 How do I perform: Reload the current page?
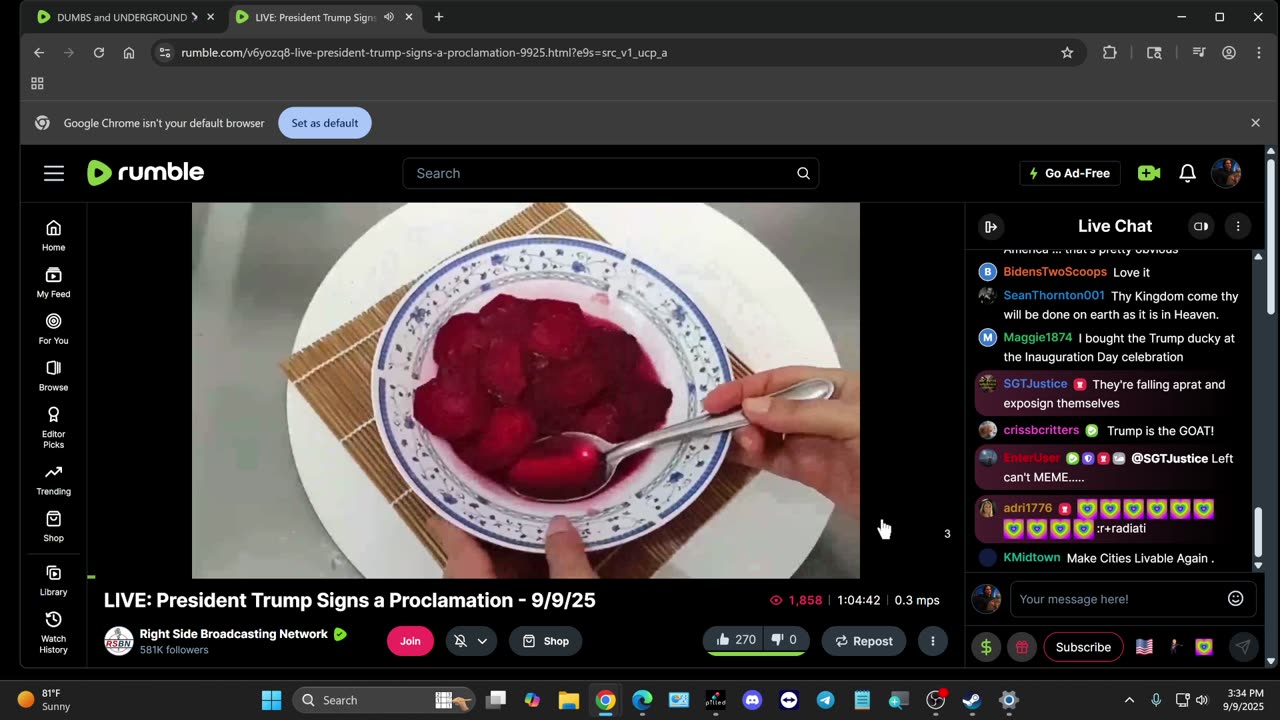(99, 52)
